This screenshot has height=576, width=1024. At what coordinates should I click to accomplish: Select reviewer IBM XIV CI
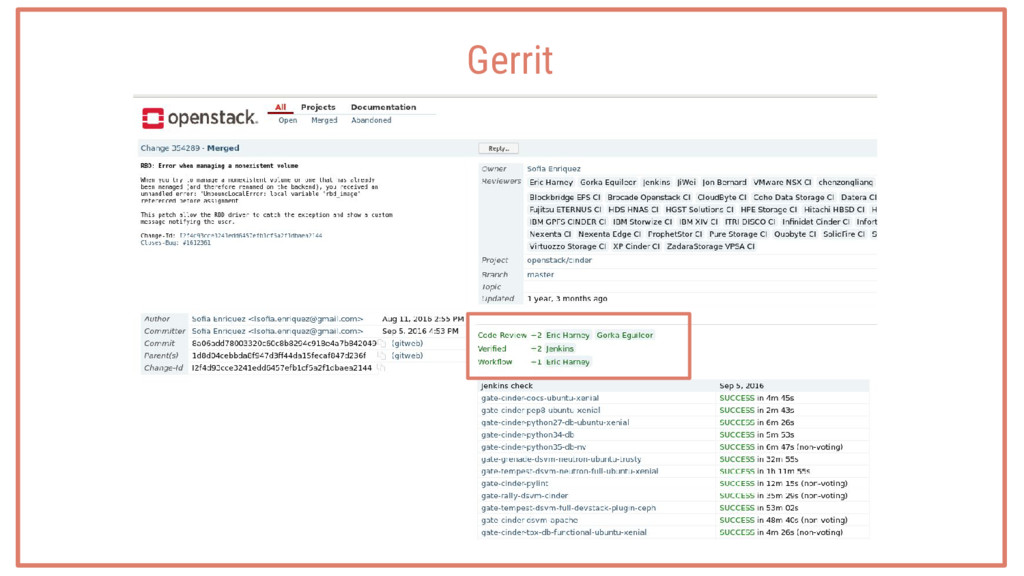tap(698, 222)
